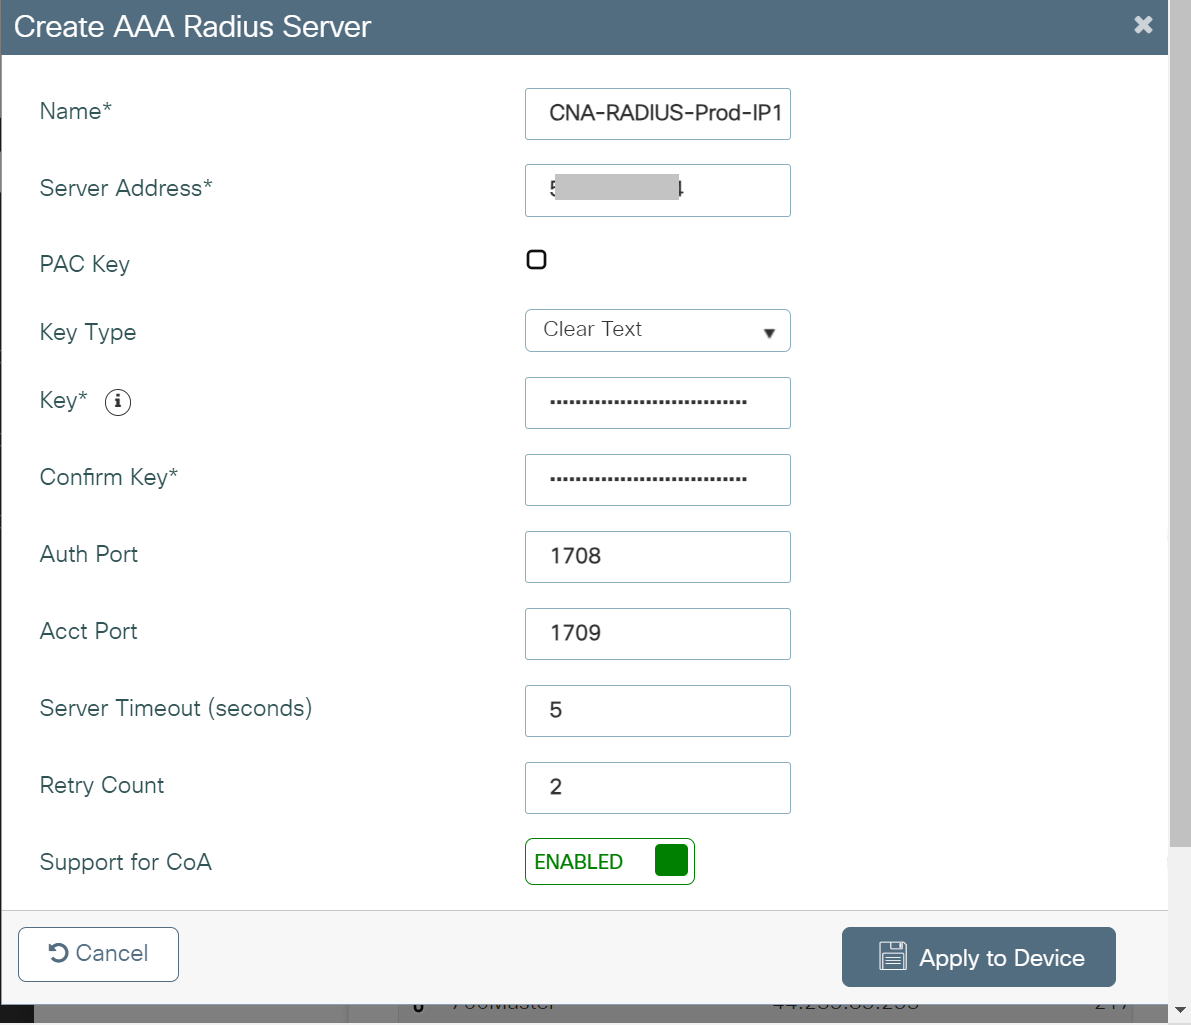Cancel the Radius server creation
This screenshot has height=1025, width=1191.
98,954
